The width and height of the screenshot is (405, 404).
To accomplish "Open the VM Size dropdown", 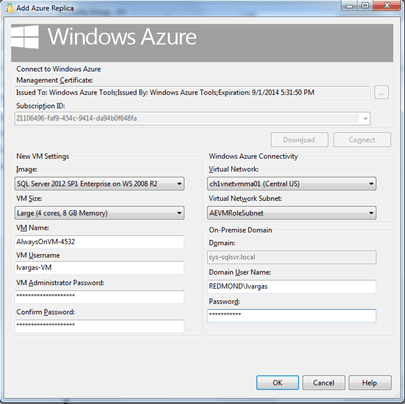I will point(99,213).
